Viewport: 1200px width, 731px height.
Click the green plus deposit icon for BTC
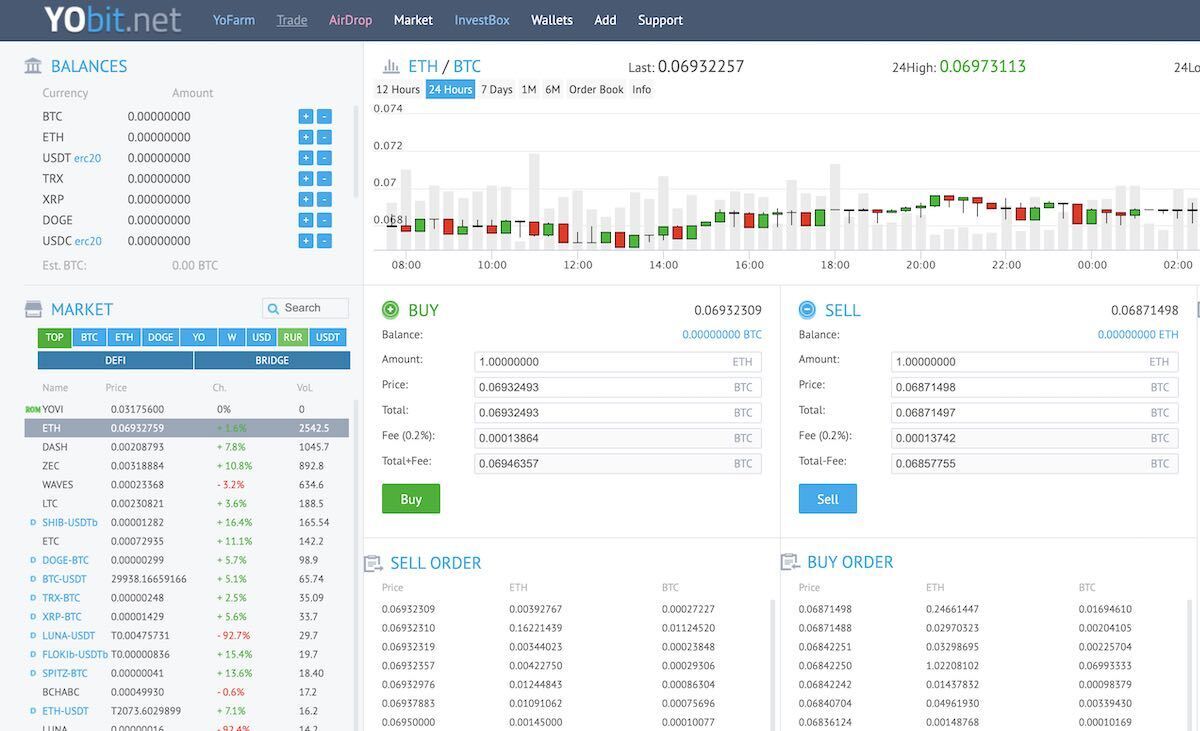[x=304, y=116]
